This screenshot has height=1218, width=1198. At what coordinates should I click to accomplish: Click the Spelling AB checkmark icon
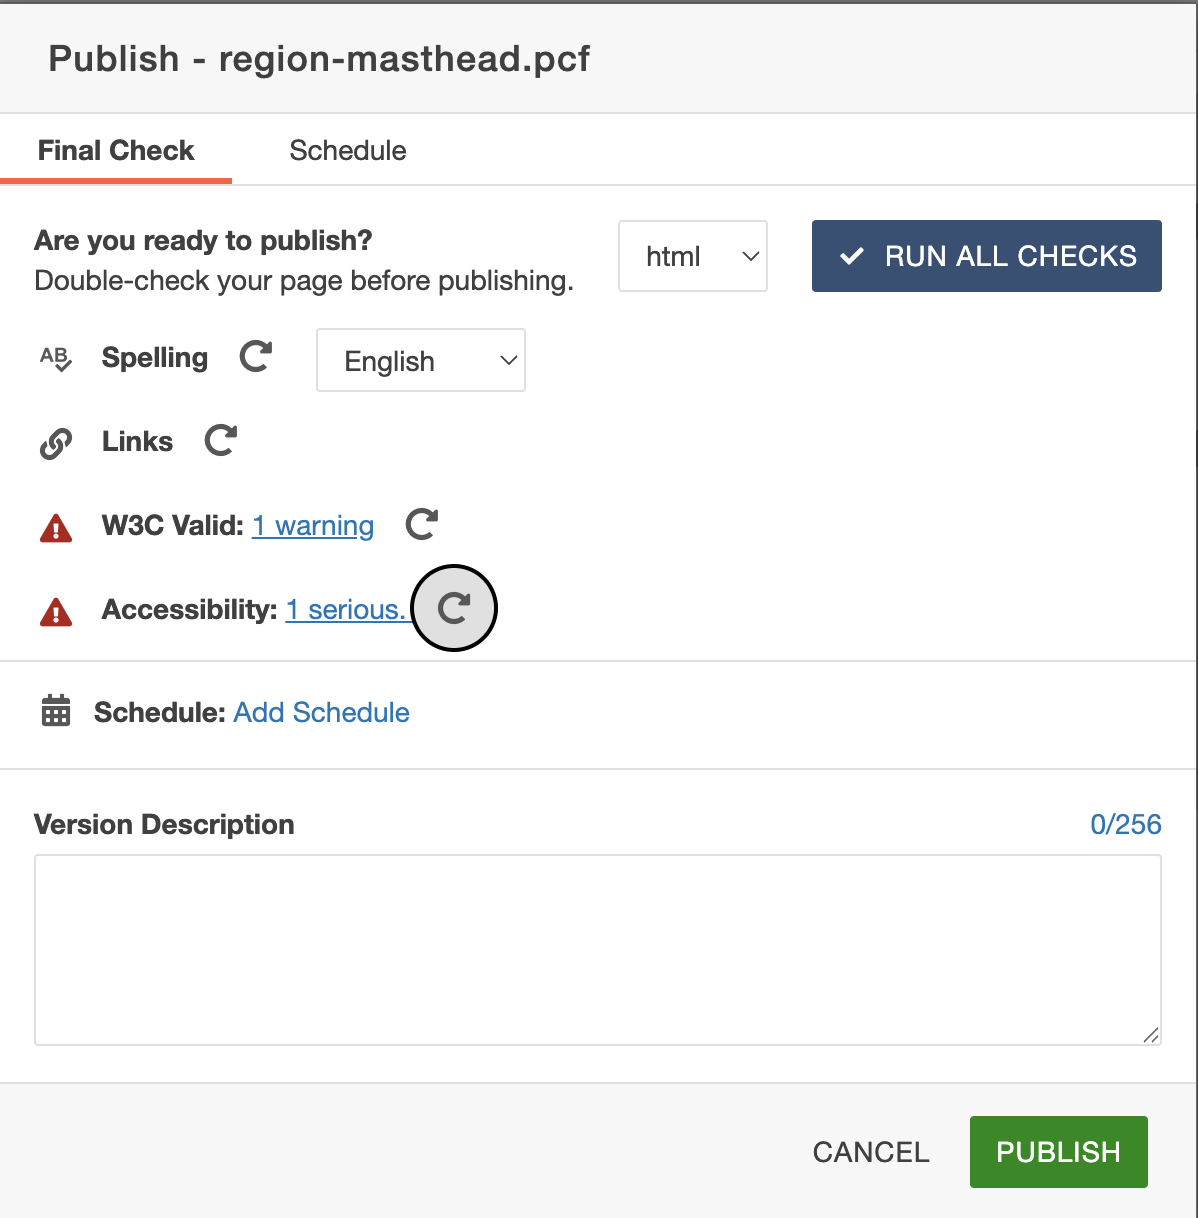56,358
